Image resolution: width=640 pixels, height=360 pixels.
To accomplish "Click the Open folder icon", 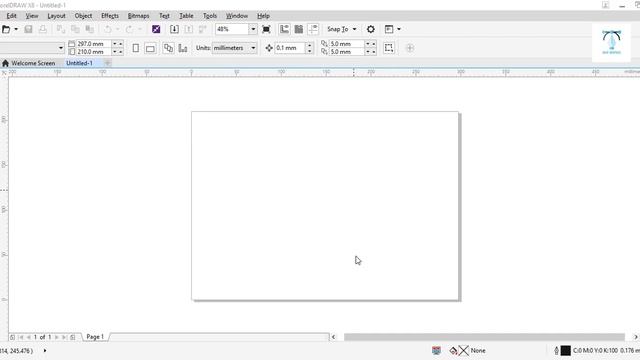I will [x=6, y=29].
